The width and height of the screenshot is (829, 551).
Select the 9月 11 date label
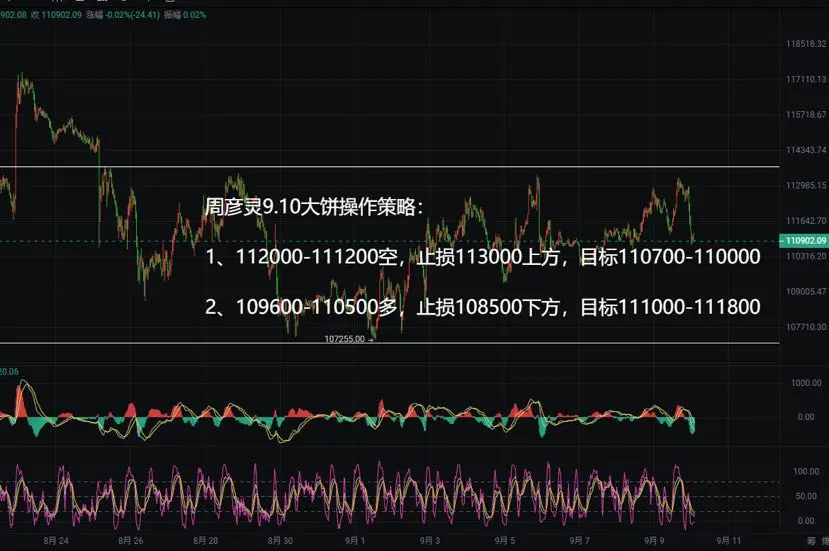click(x=729, y=540)
